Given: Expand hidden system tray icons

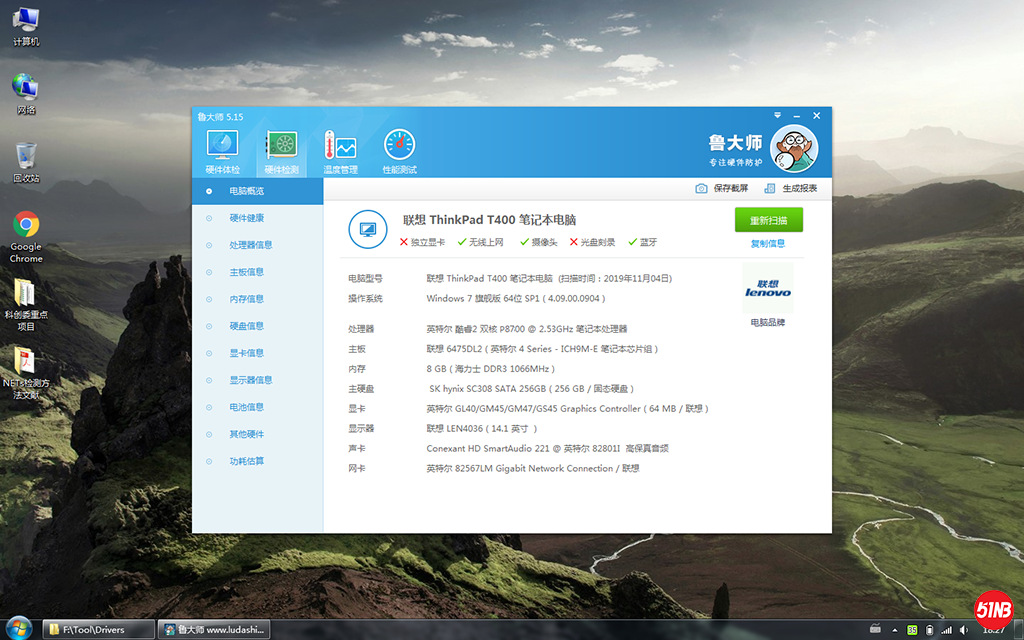Looking at the screenshot, I should pyautogui.click(x=895, y=630).
